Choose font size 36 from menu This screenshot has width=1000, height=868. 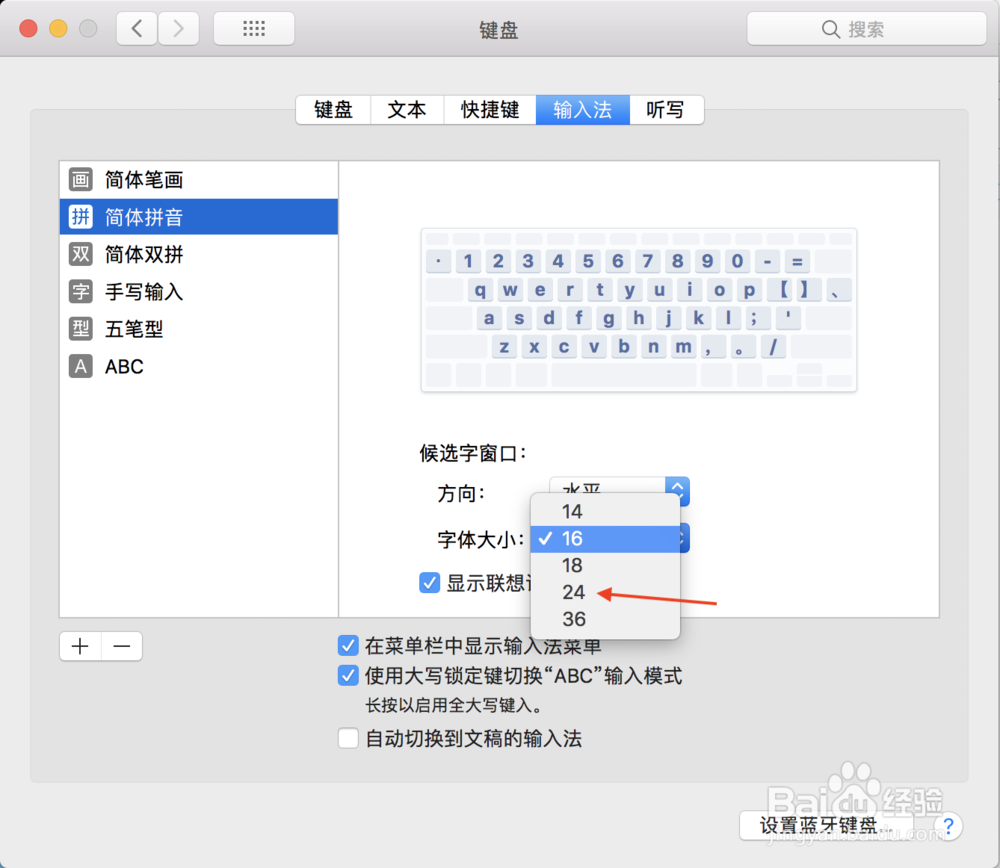605,619
